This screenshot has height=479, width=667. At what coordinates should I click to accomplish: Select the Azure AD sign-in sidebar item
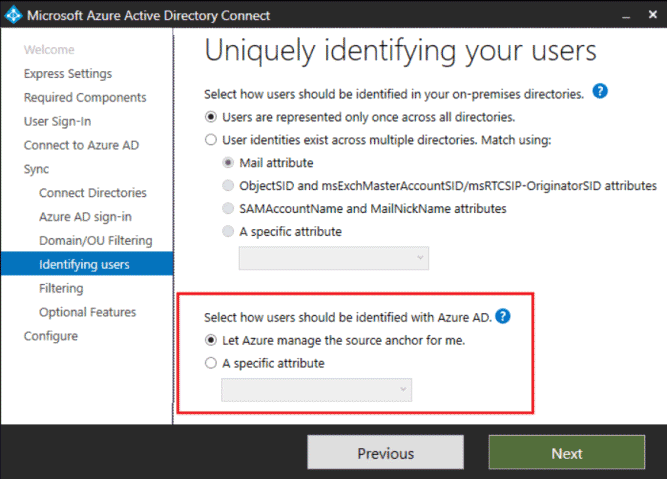[85, 217]
